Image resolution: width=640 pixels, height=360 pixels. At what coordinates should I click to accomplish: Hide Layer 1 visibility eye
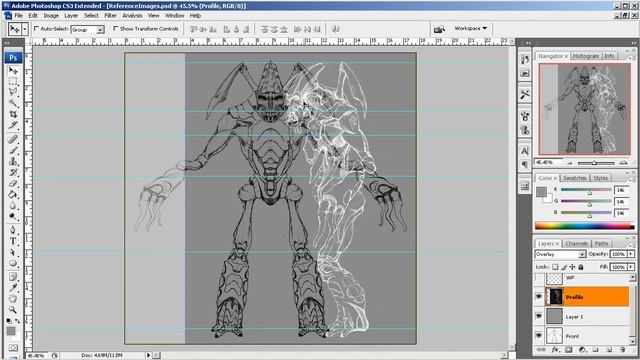point(539,316)
